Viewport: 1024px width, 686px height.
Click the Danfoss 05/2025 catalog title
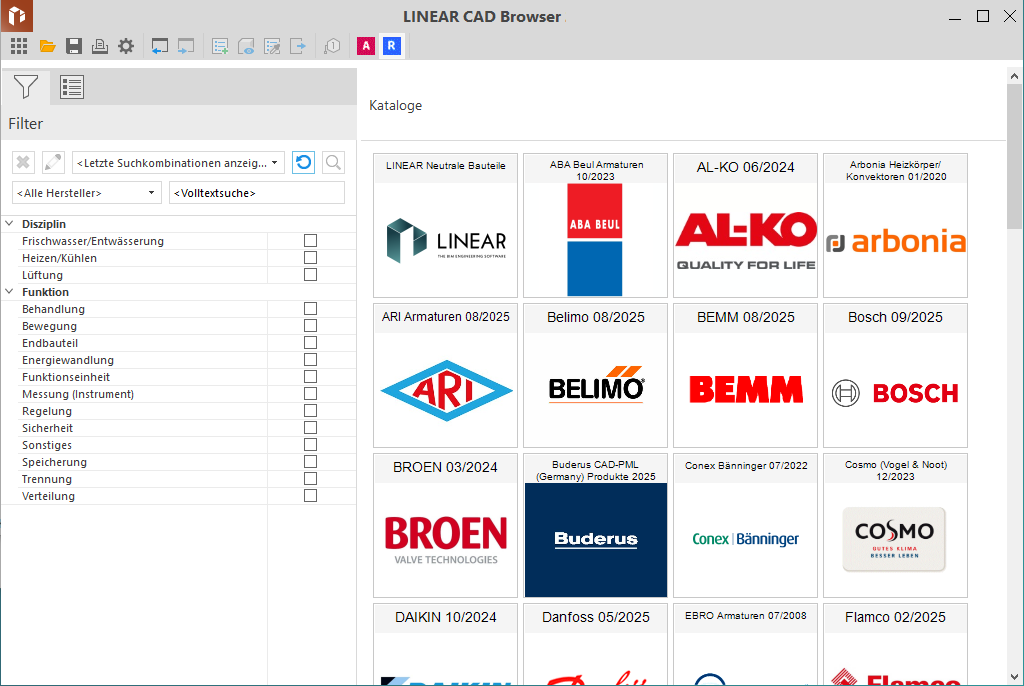coord(596,617)
